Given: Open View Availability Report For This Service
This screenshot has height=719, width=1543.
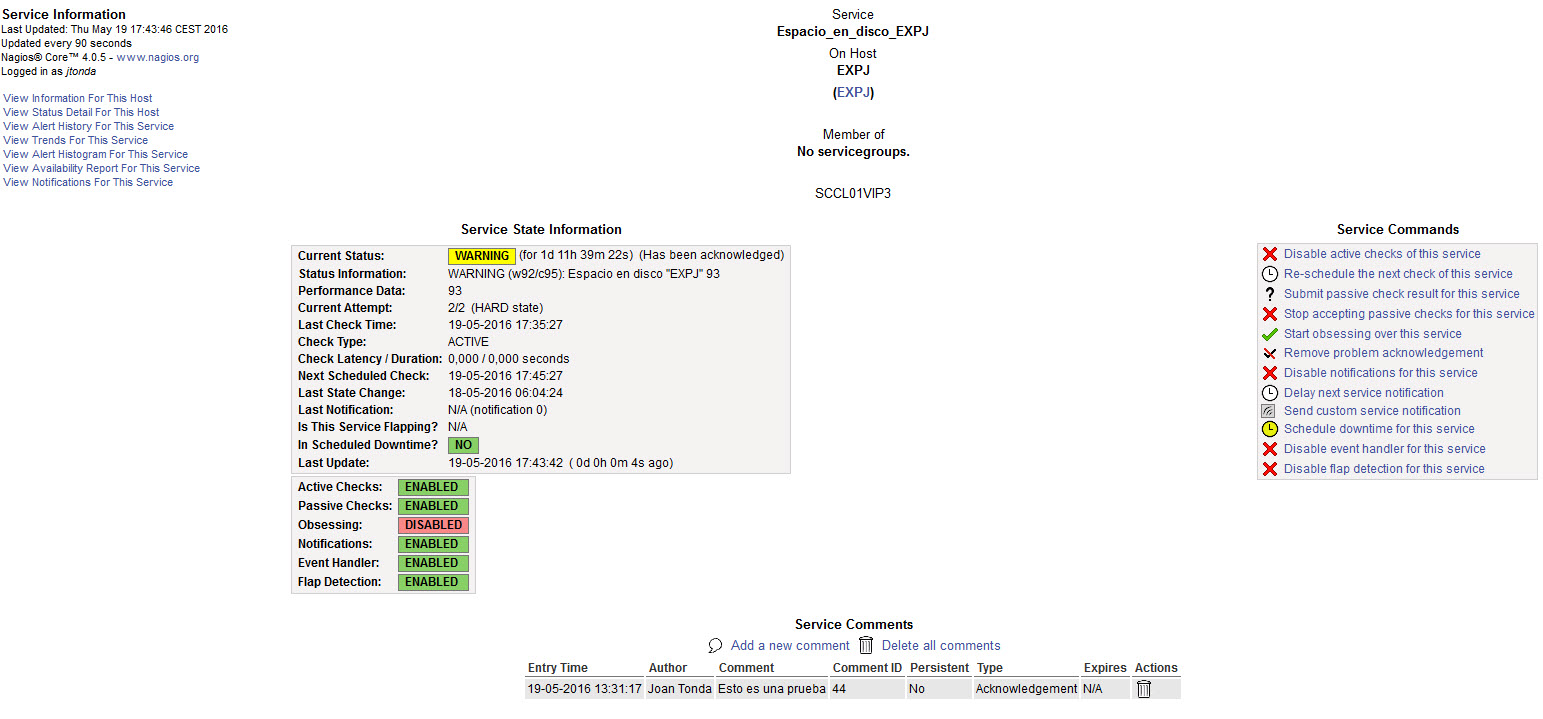Looking at the screenshot, I should pos(101,168).
